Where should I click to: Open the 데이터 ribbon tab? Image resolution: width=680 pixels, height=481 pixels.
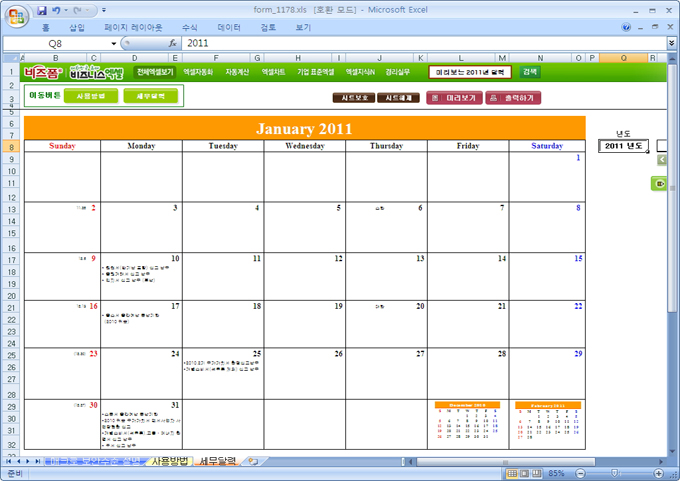click(229, 27)
